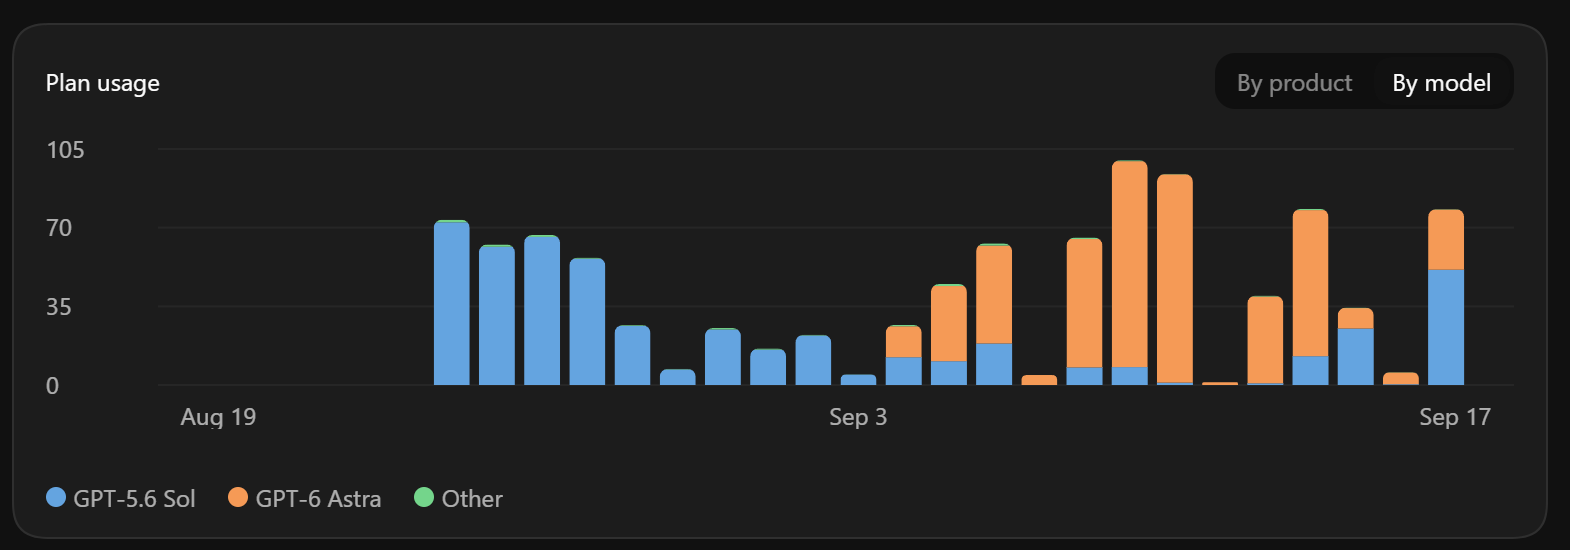
Task: Click the Sep 3 axis label
Action: click(858, 417)
